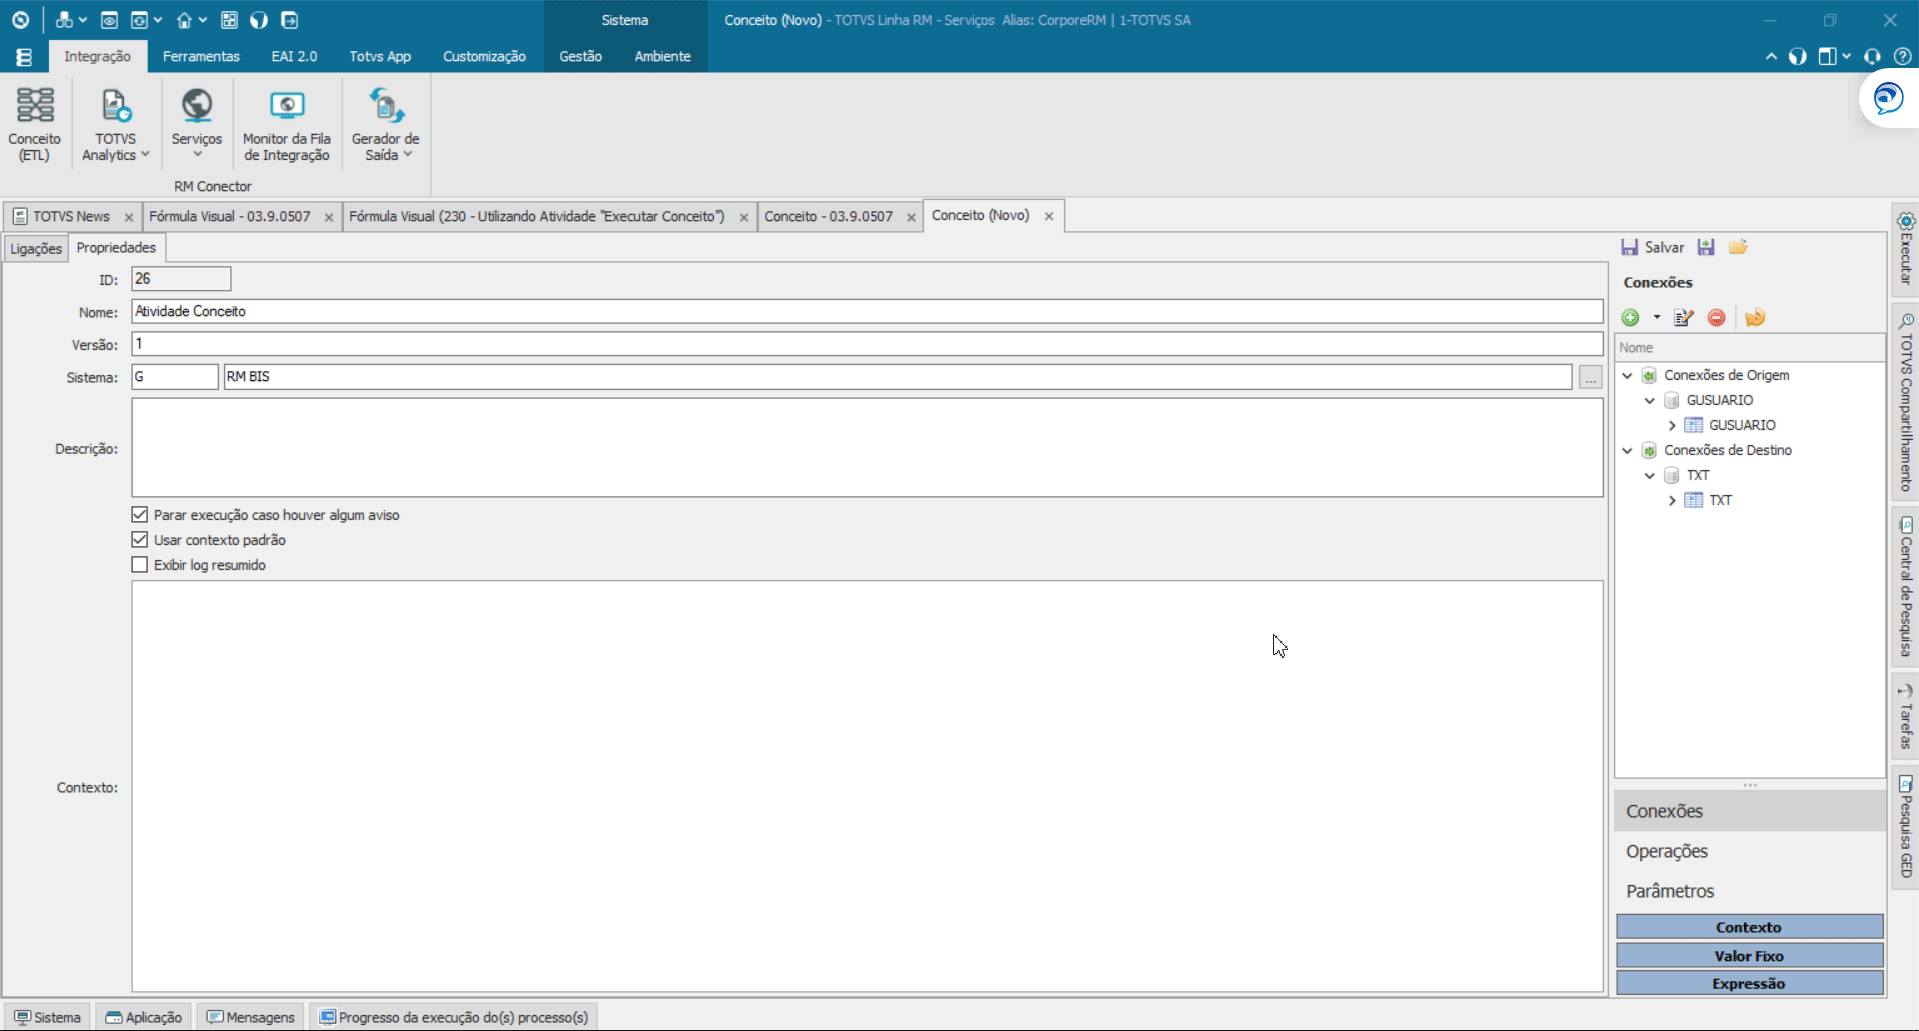Click the TOTVS logo icon in title bar

pos(20,20)
